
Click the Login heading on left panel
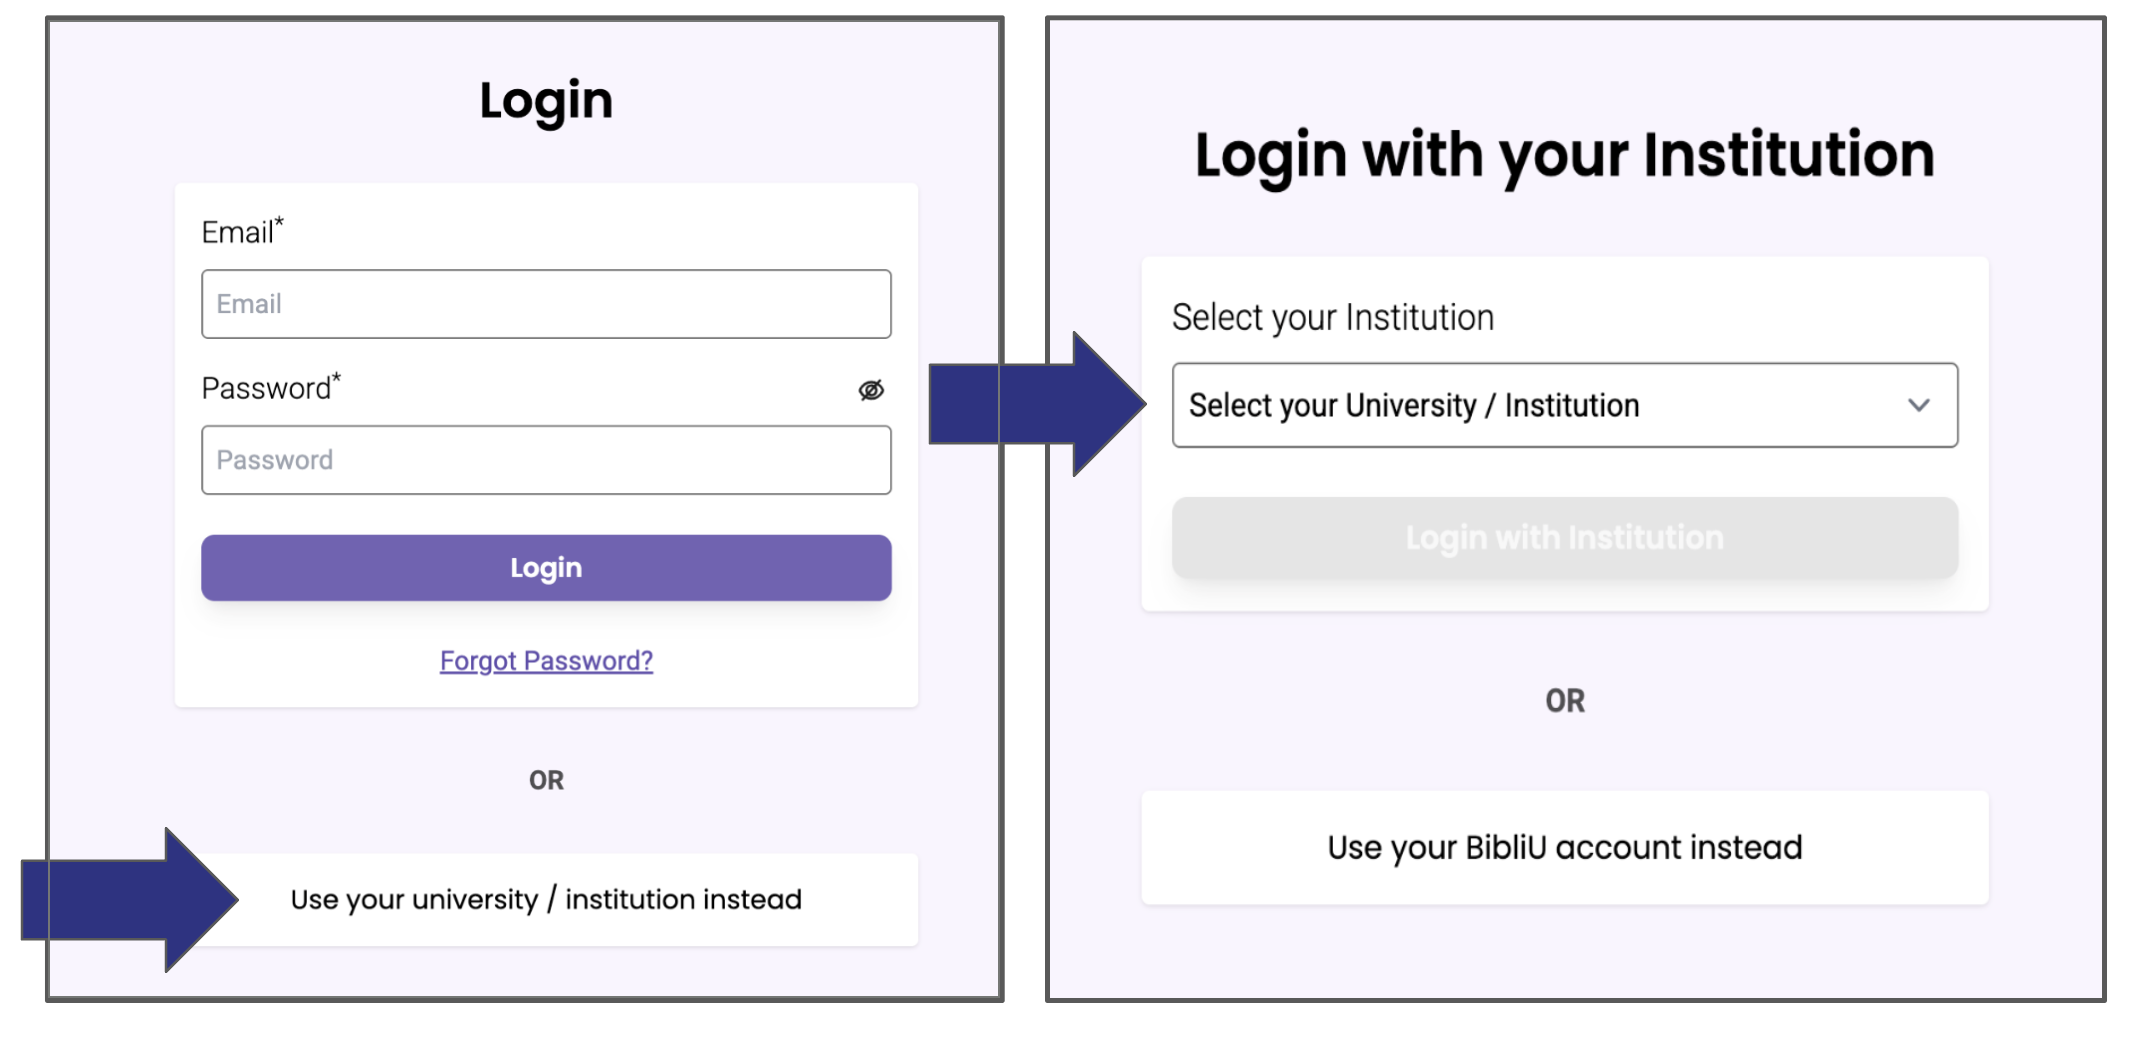[546, 101]
